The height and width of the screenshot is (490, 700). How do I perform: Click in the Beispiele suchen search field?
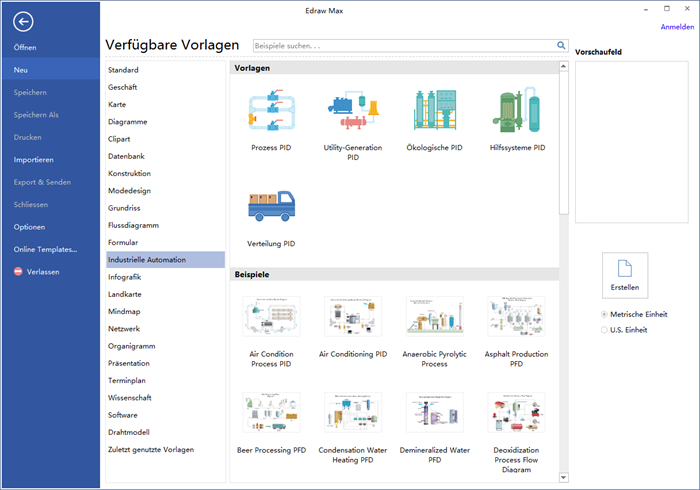(400, 46)
